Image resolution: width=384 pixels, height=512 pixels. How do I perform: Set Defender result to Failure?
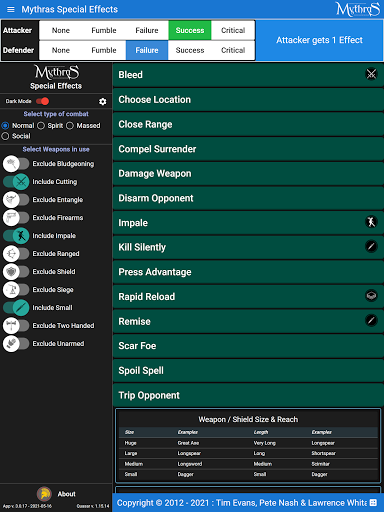click(x=147, y=50)
